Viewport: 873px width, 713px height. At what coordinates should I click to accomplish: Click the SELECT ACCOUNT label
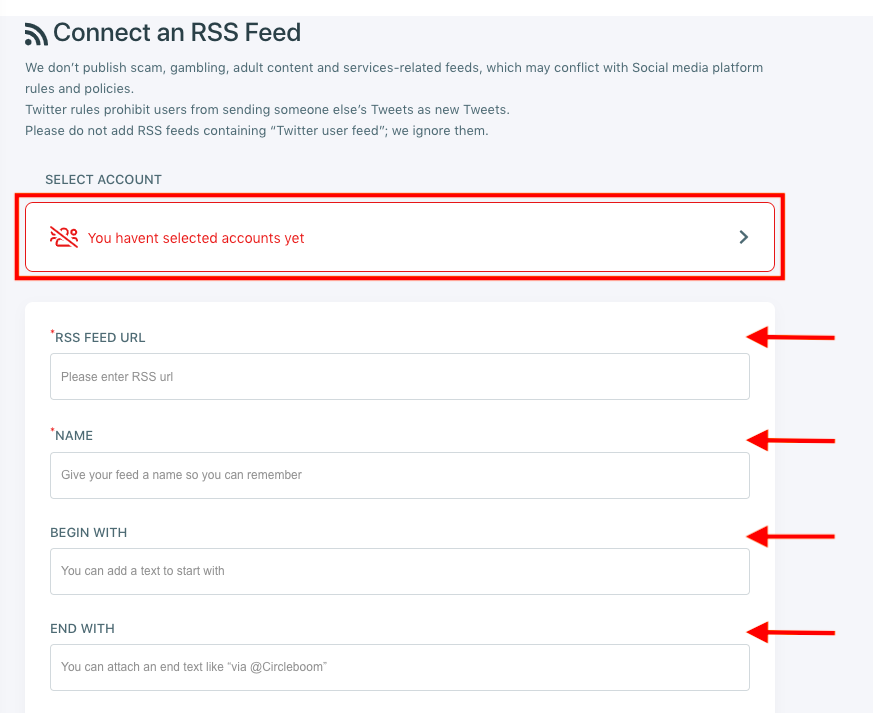coord(103,180)
